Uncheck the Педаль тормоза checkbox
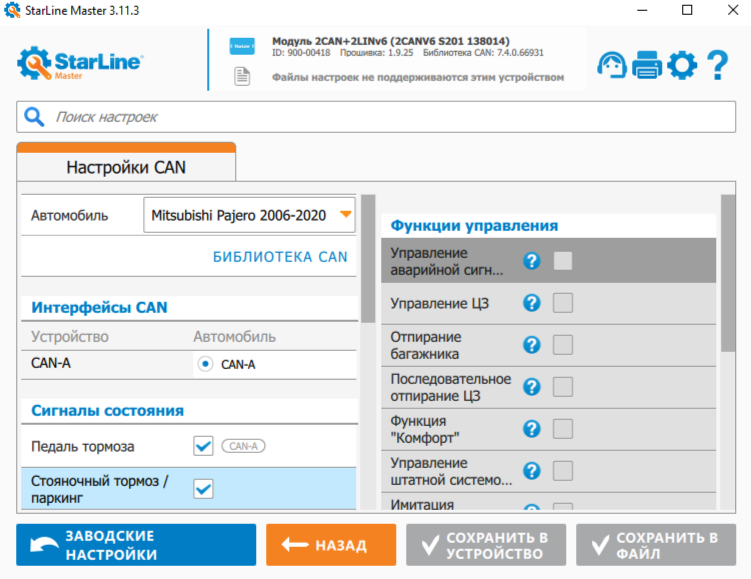The width and height of the screenshot is (751, 579). (204, 446)
